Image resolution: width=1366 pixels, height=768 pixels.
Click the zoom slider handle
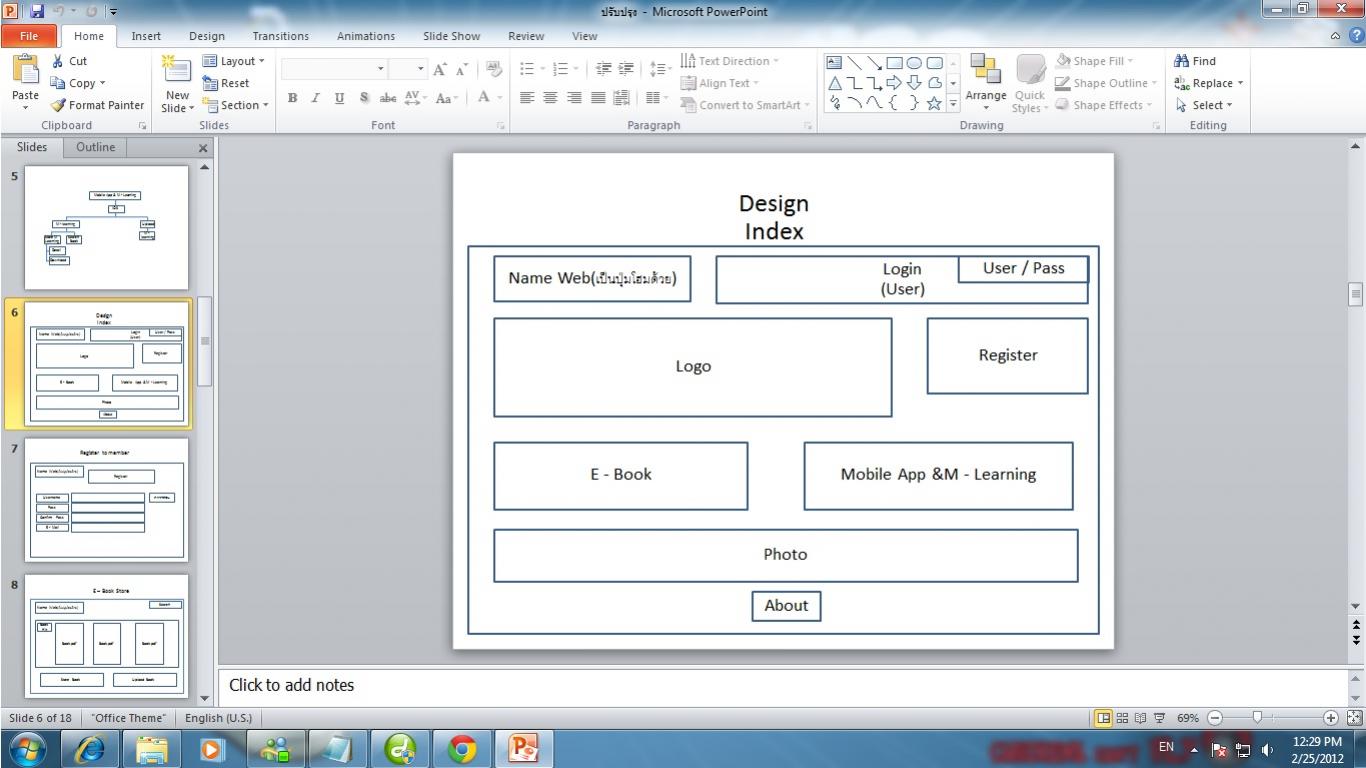(x=1257, y=718)
